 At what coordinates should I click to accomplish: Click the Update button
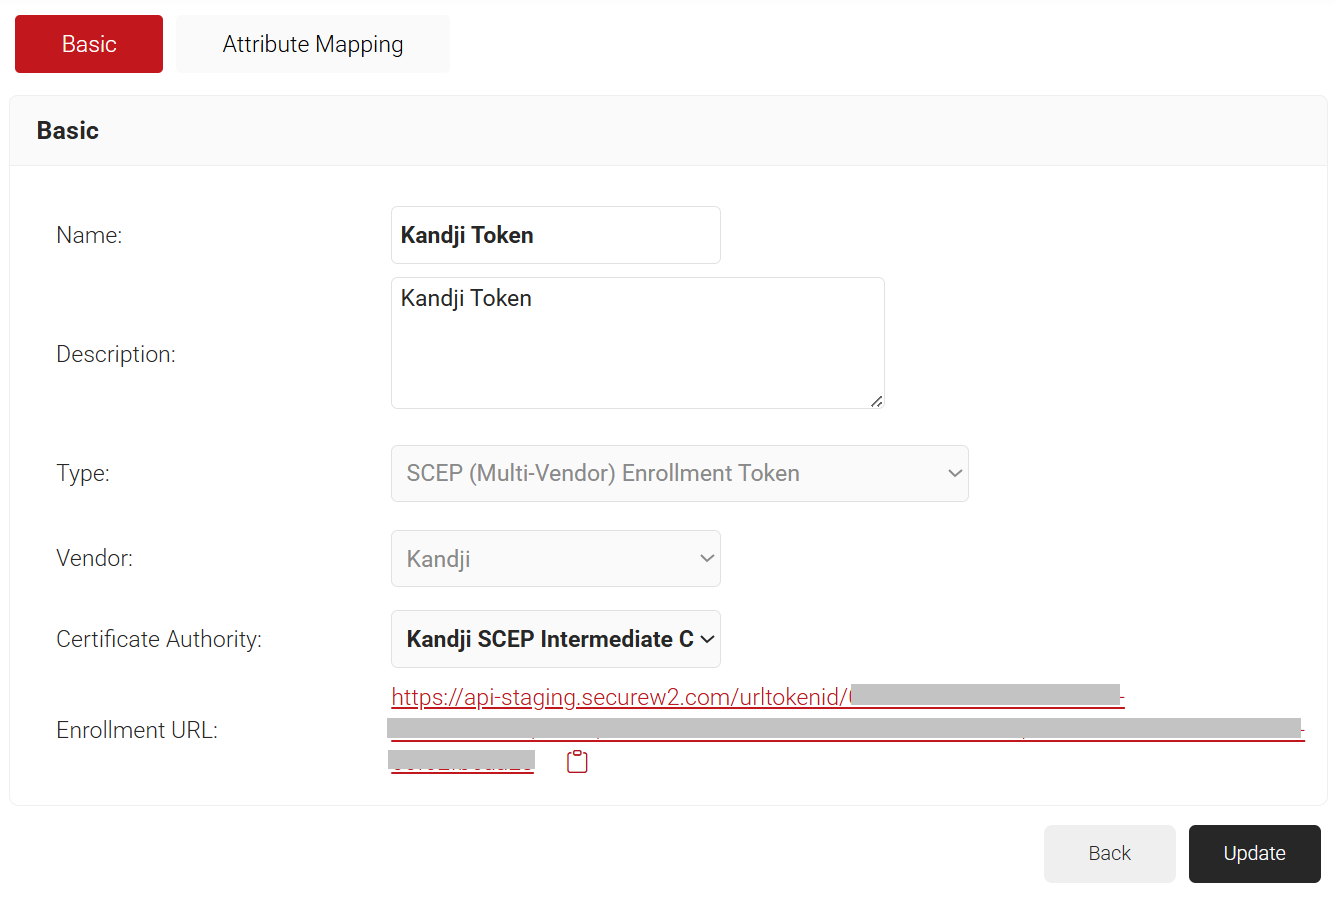click(x=1254, y=853)
